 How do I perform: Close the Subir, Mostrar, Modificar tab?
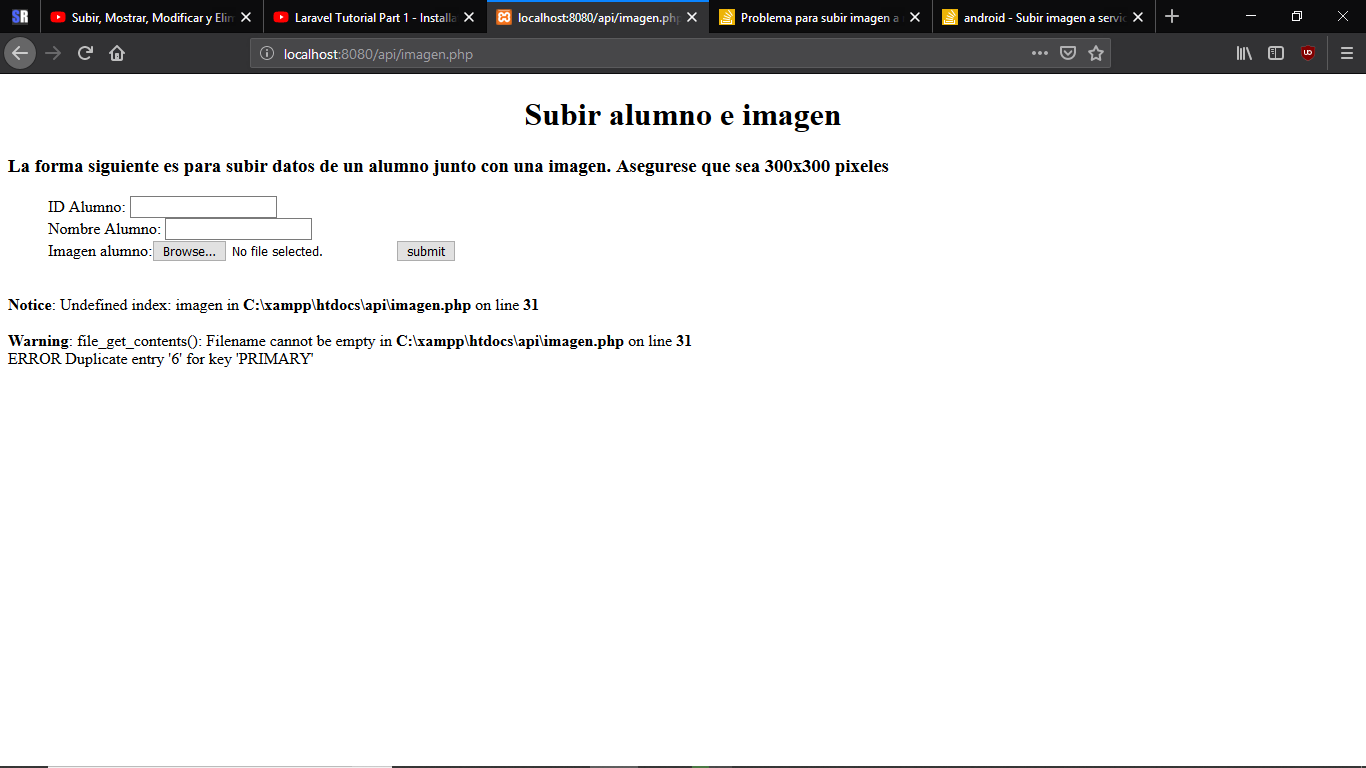[246, 17]
